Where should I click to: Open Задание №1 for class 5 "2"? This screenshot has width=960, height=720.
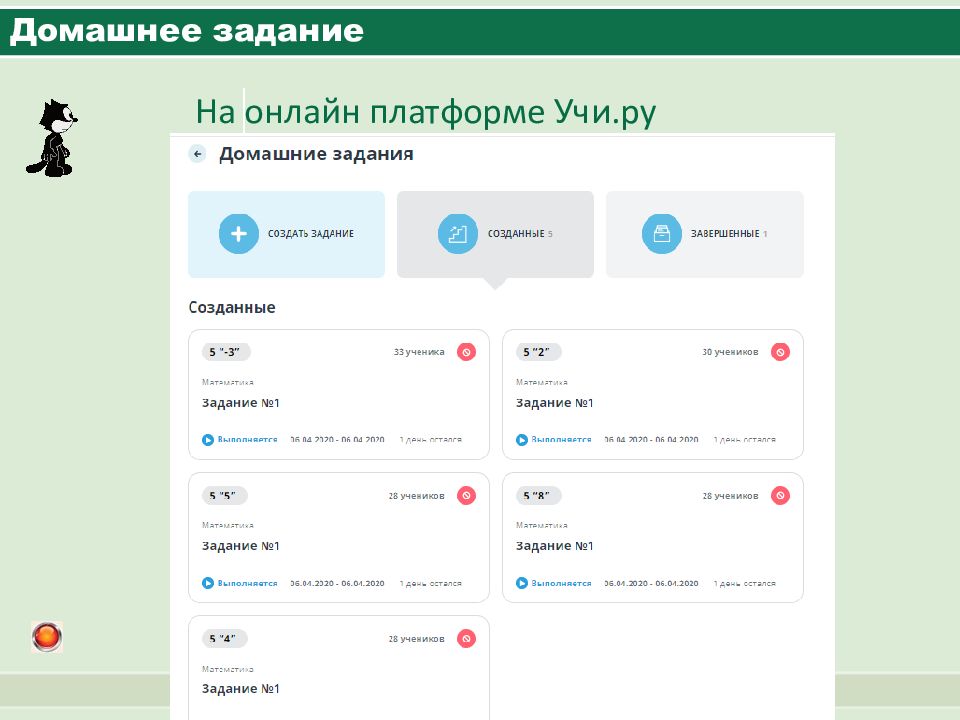(555, 403)
